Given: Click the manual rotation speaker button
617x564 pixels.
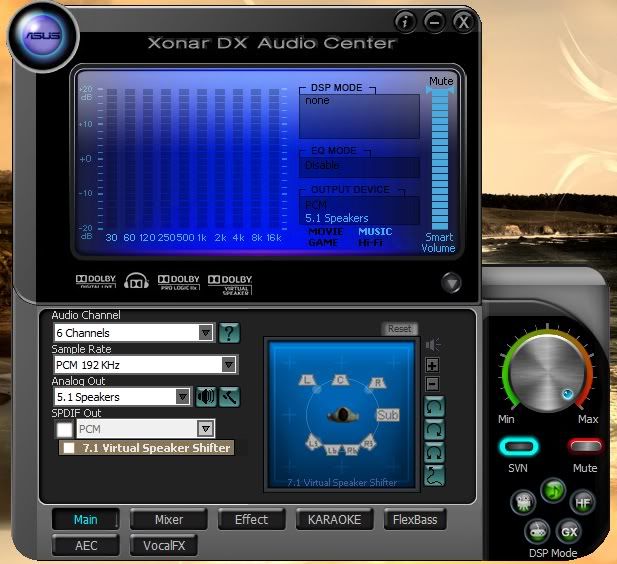Looking at the screenshot, I should pyautogui.click(x=434, y=453).
